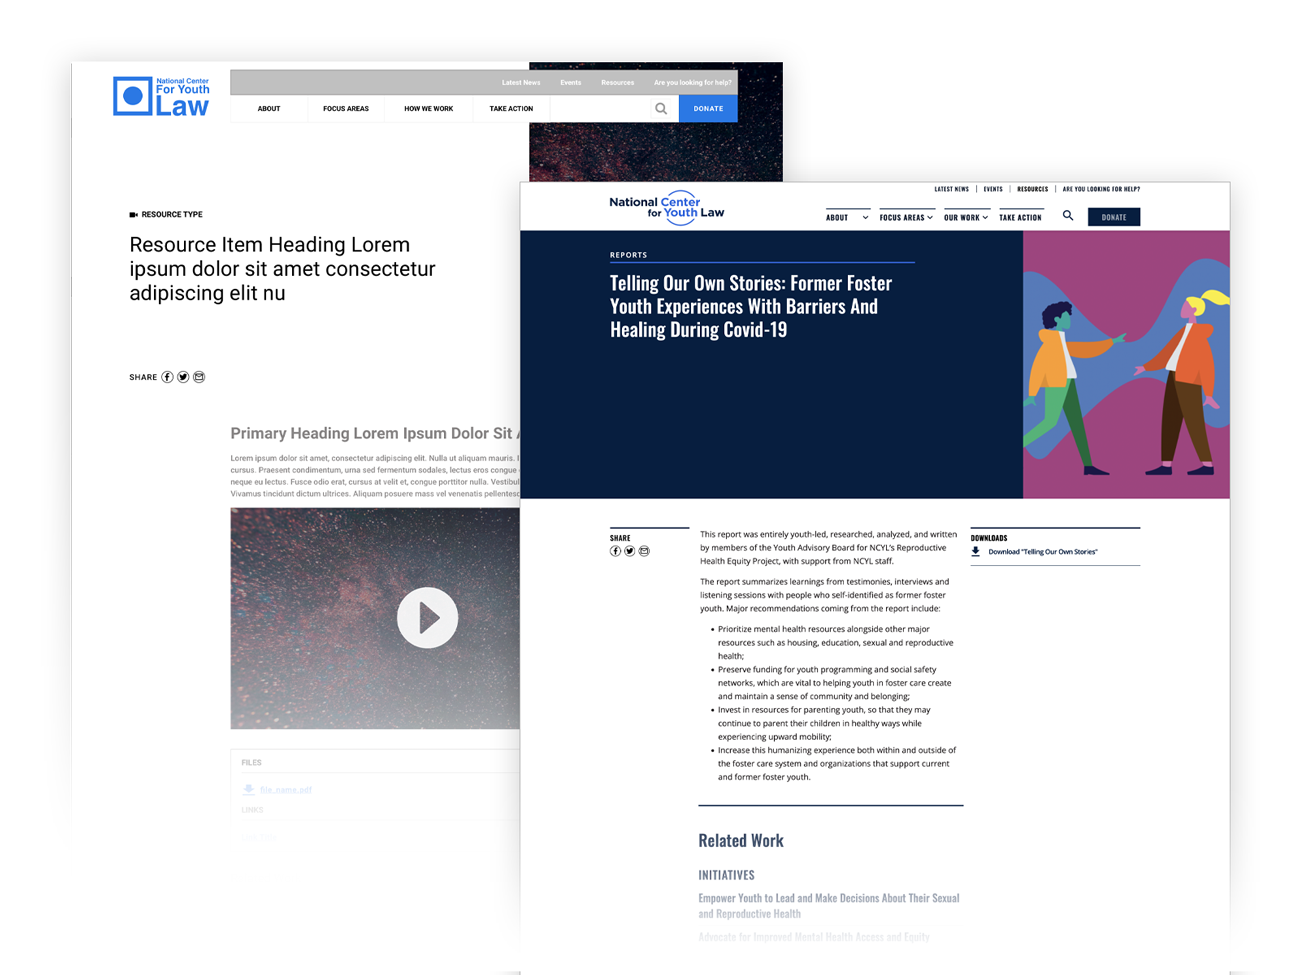This screenshot has height=975, width=1300.
Task: Click Resources in the front page top bar
Action: [1033, 189]
